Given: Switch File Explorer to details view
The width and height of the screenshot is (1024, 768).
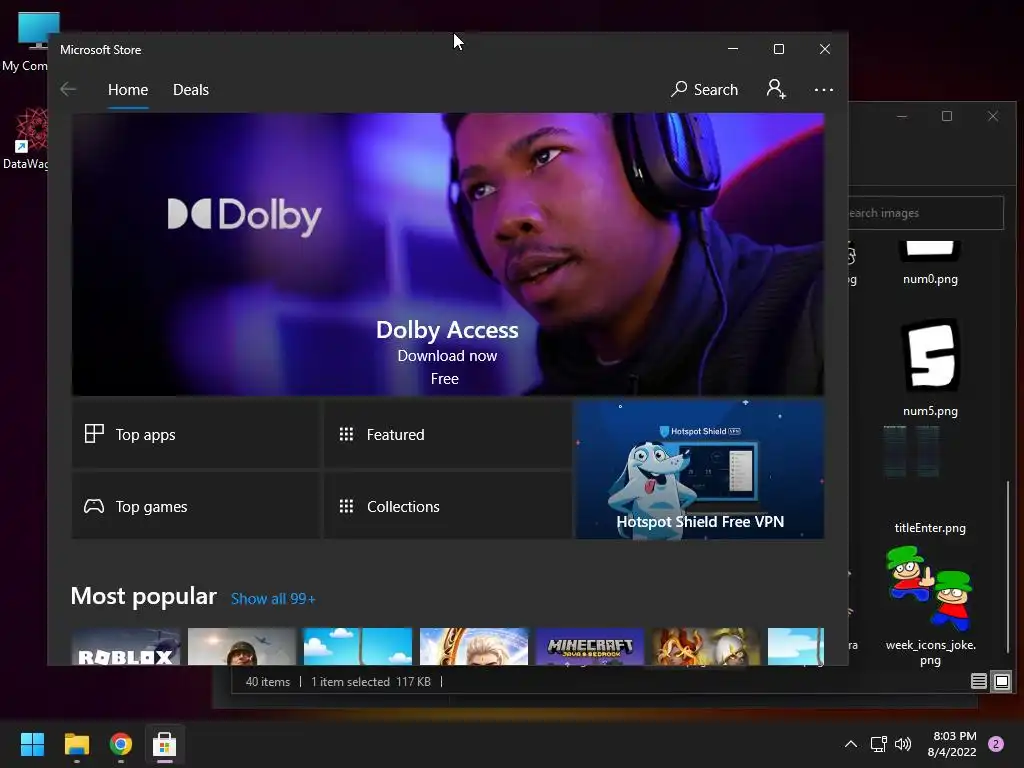Looking at the screenshot, I should [x=978, y=682].
